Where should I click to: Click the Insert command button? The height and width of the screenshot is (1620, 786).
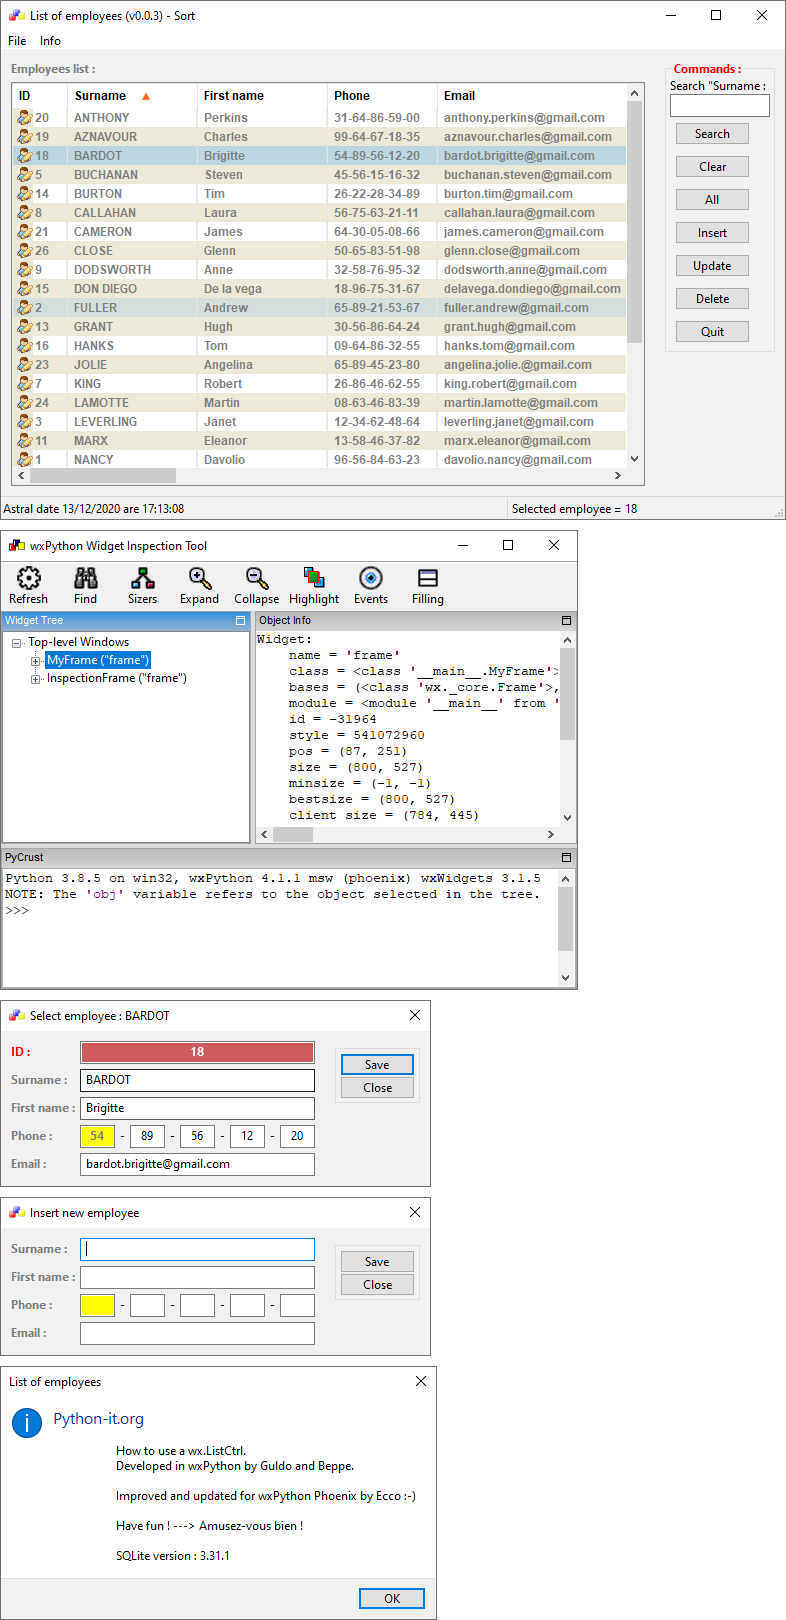(712, 233)
